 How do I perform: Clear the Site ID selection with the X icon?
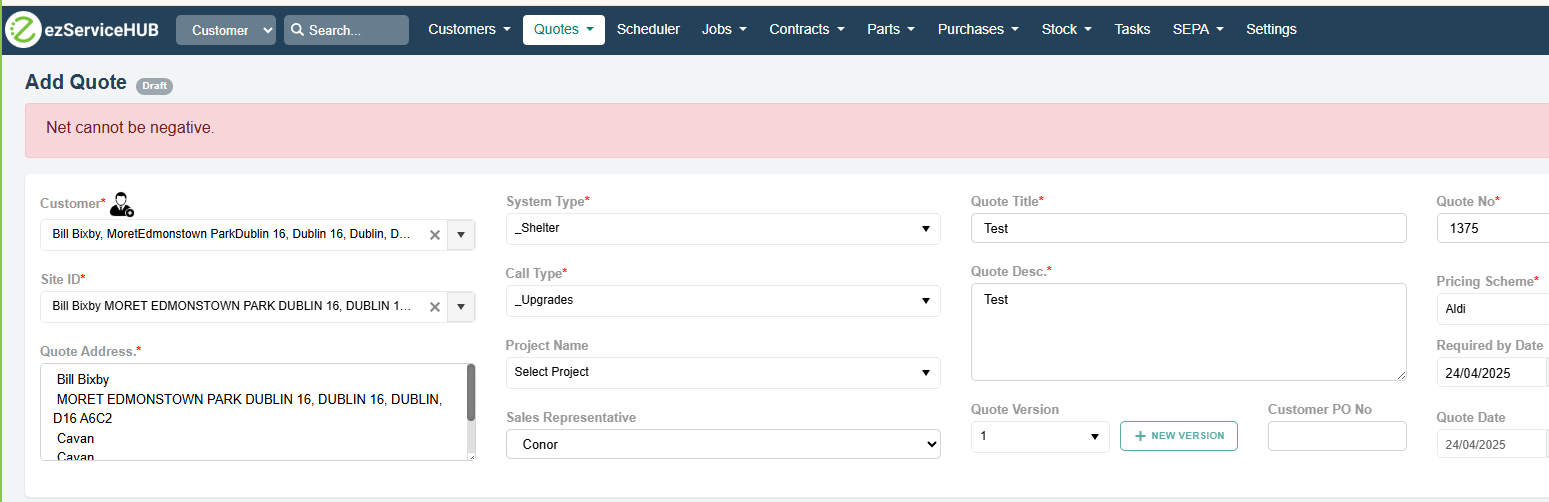click(x=435, y=307)
